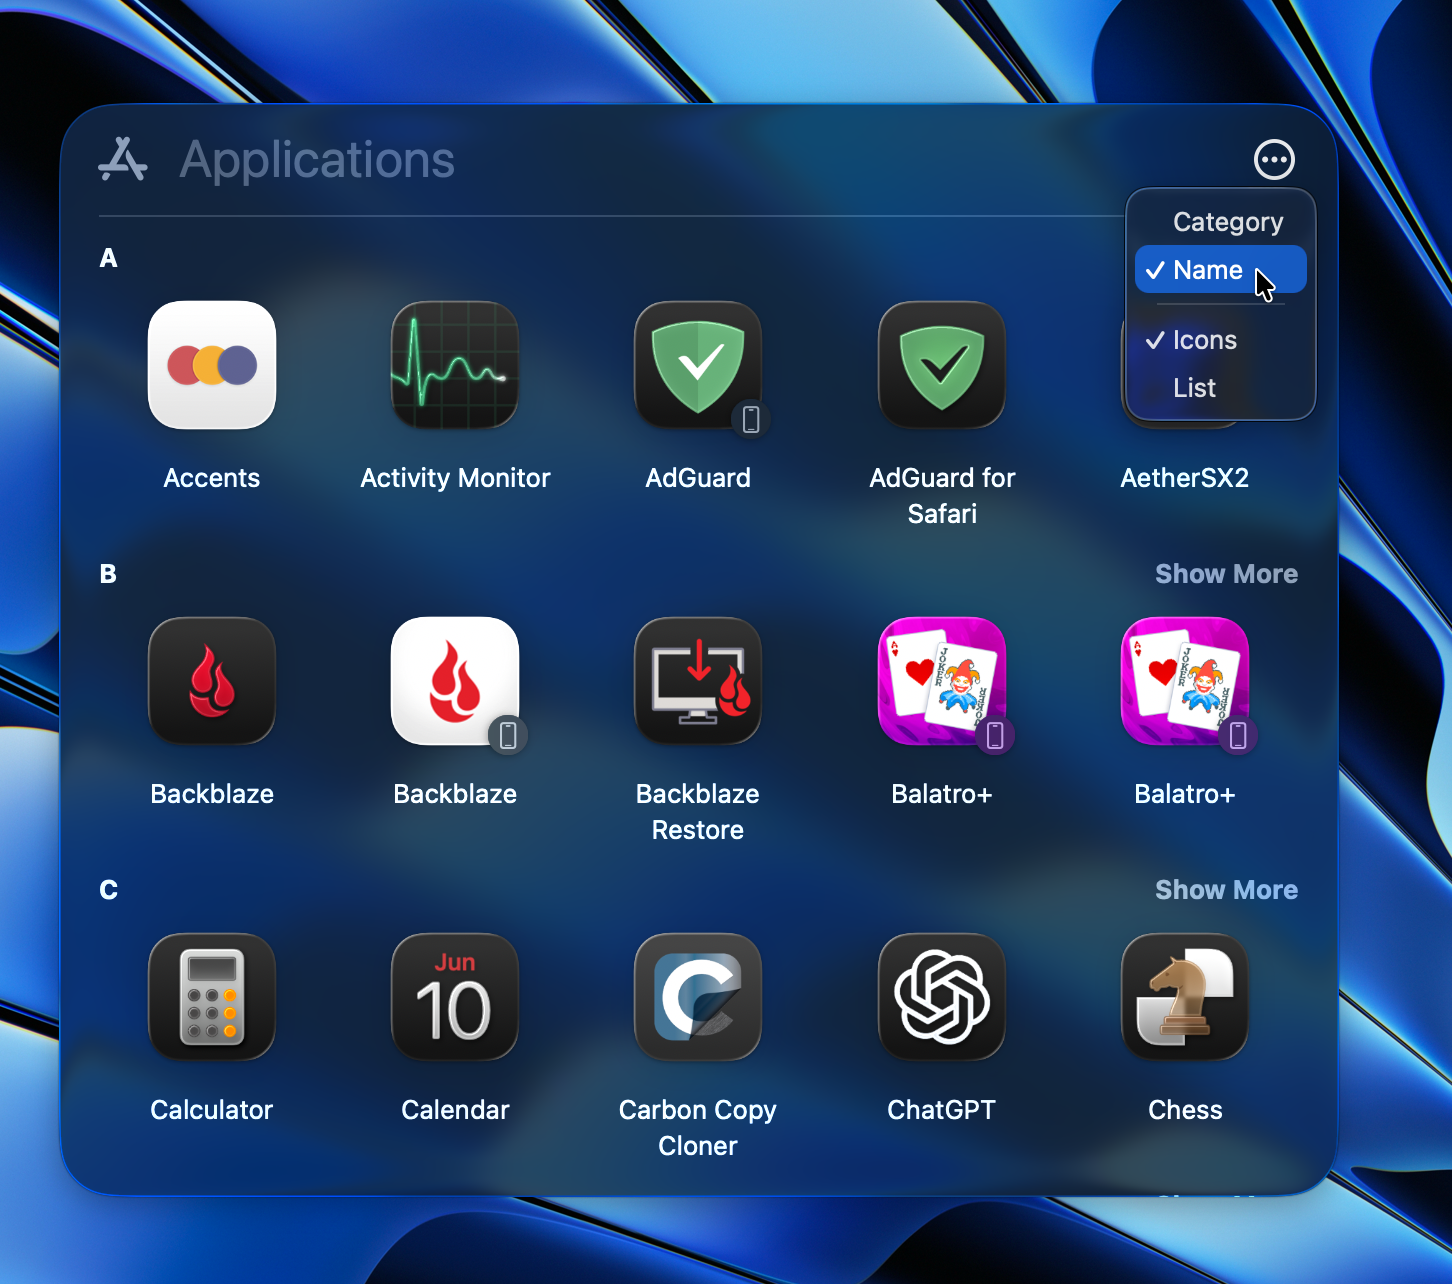Click the ellipsis options button
Viewport: 1452px width, 1284px height.
coord(1274,160)
